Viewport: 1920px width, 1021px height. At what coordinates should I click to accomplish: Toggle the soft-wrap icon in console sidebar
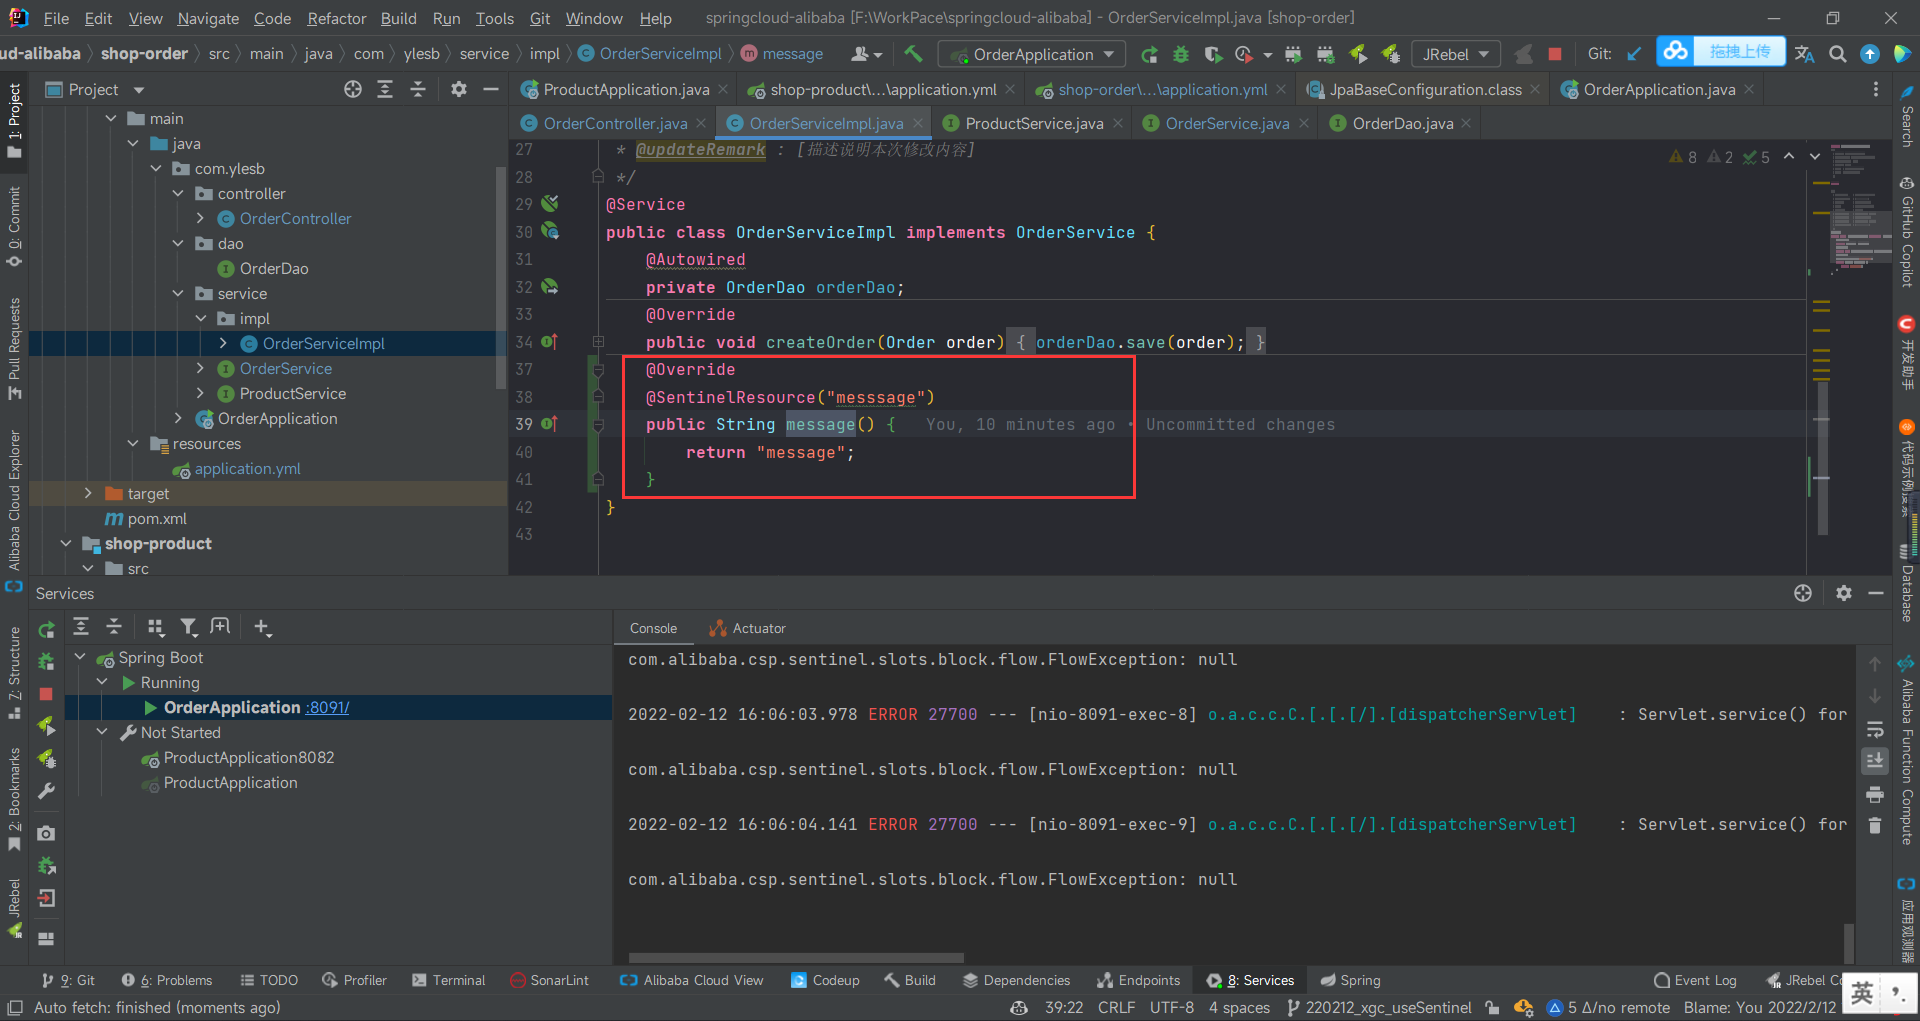(x=1875, y=729)
